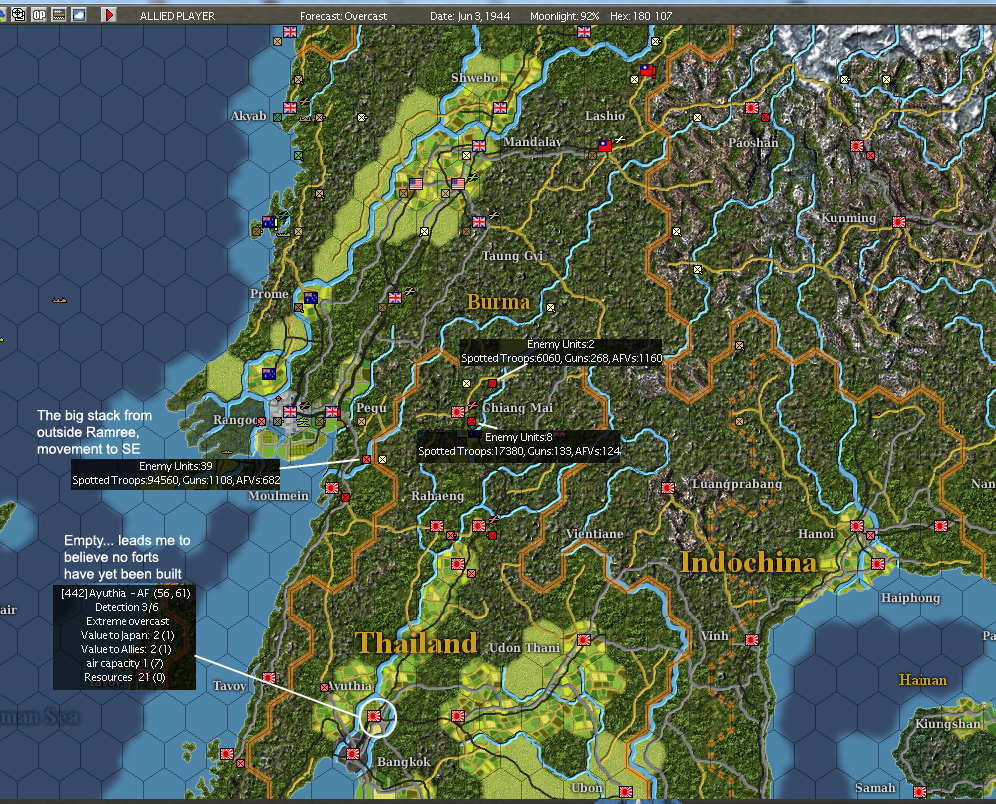The height and width of the screenshot is (804, 996).
Task: Select the Japanese flag at Haiphong
Action: click(x=878, y=563)
